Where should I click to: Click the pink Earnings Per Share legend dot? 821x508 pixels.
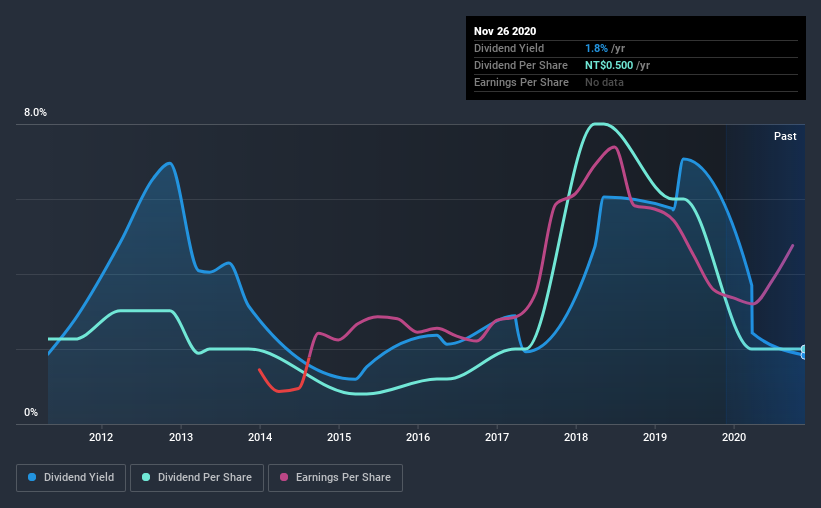(284, 477)
